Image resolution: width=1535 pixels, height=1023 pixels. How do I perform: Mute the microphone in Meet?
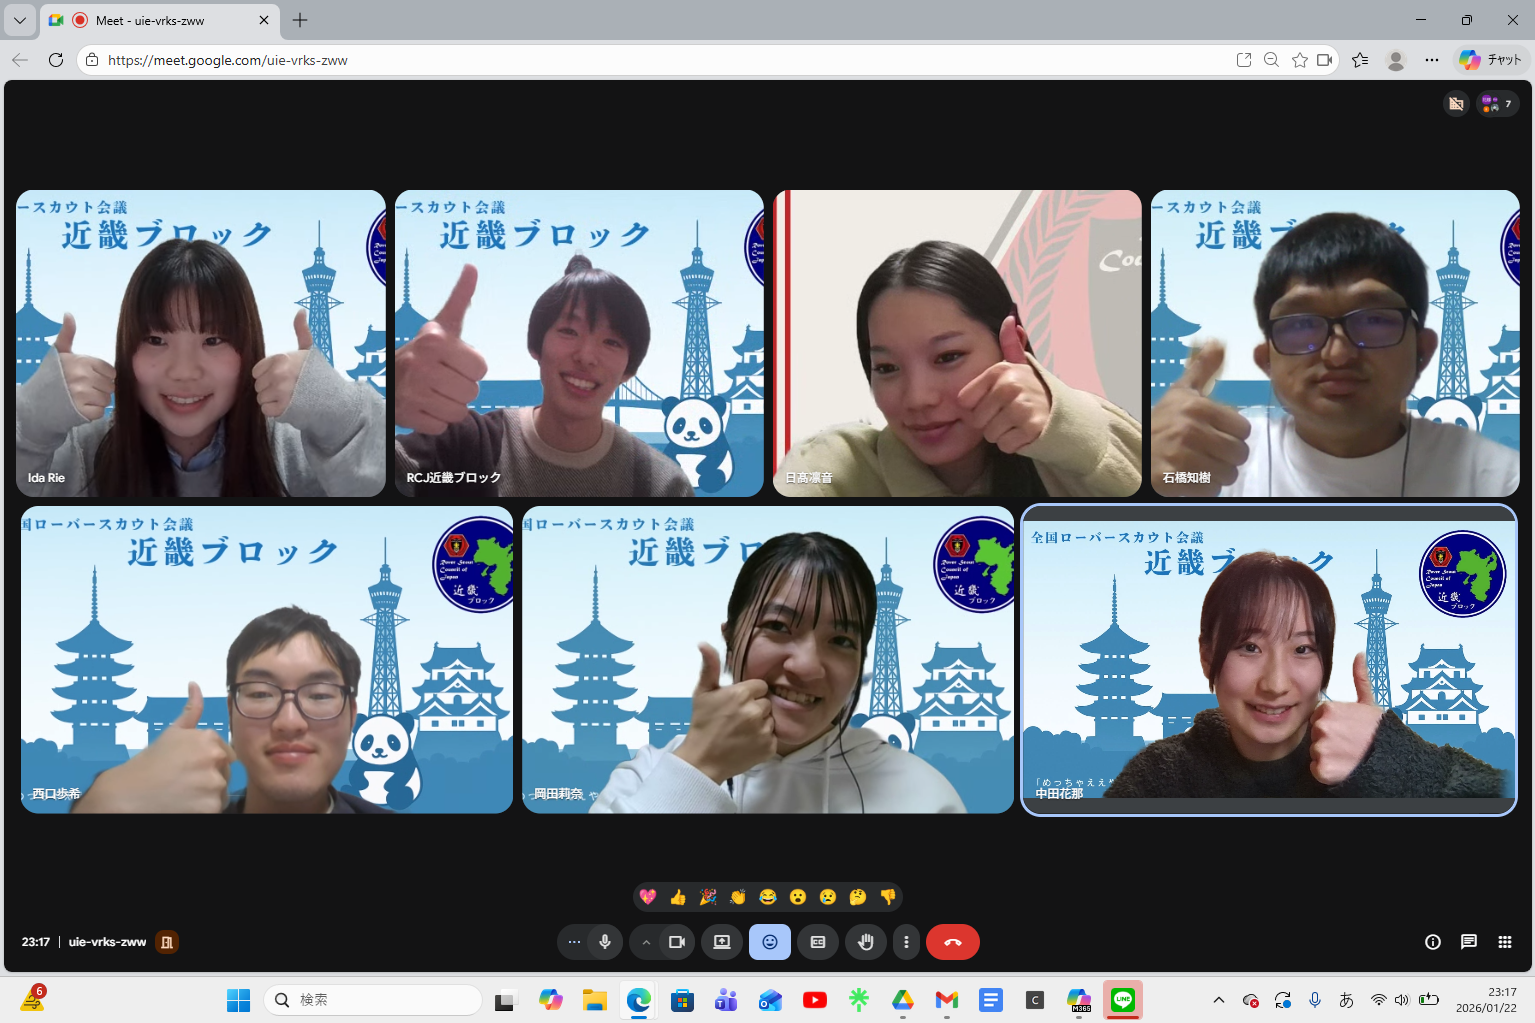pos(604,942)
